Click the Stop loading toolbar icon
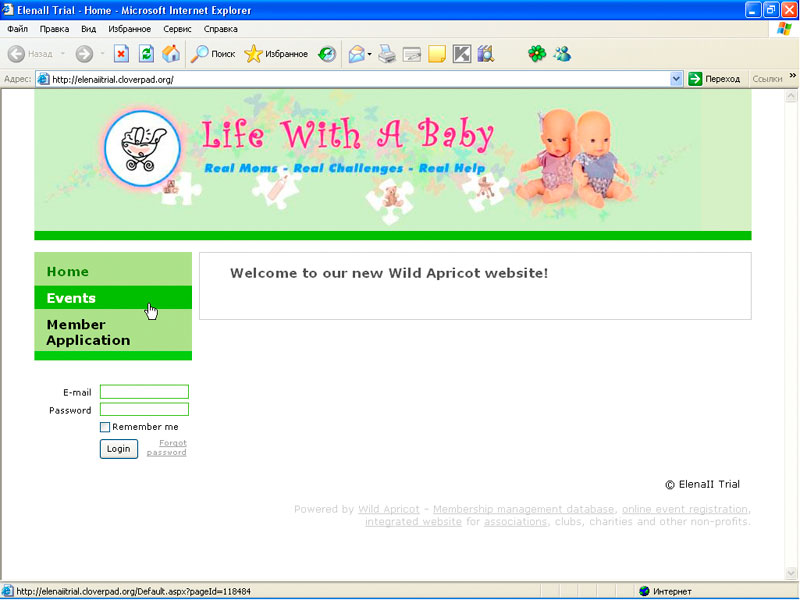Screen dimensions: 800x600 click(x=121, y=54)
